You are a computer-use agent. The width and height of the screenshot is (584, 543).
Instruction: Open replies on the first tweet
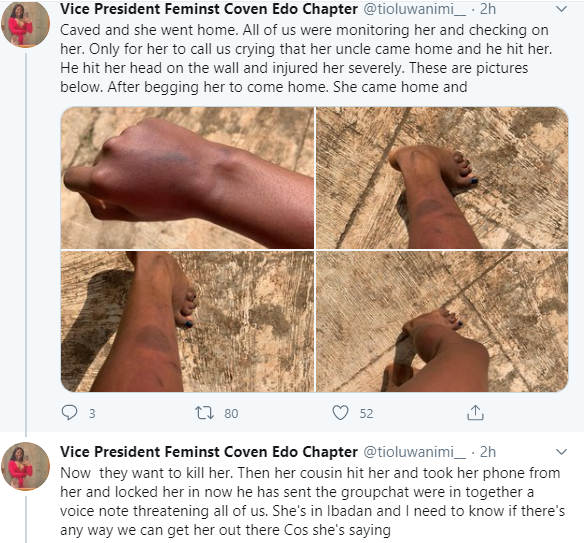point(69,413)
